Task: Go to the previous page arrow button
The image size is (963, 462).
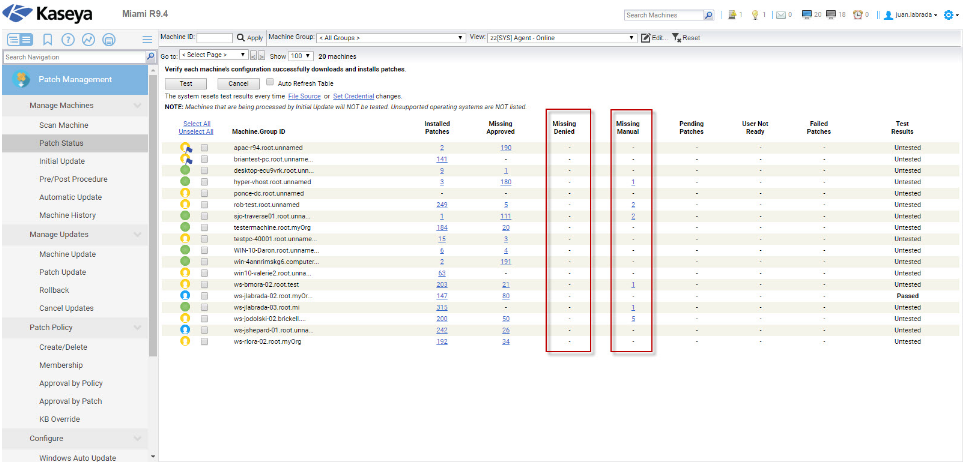Action: [x=253, y=55]
